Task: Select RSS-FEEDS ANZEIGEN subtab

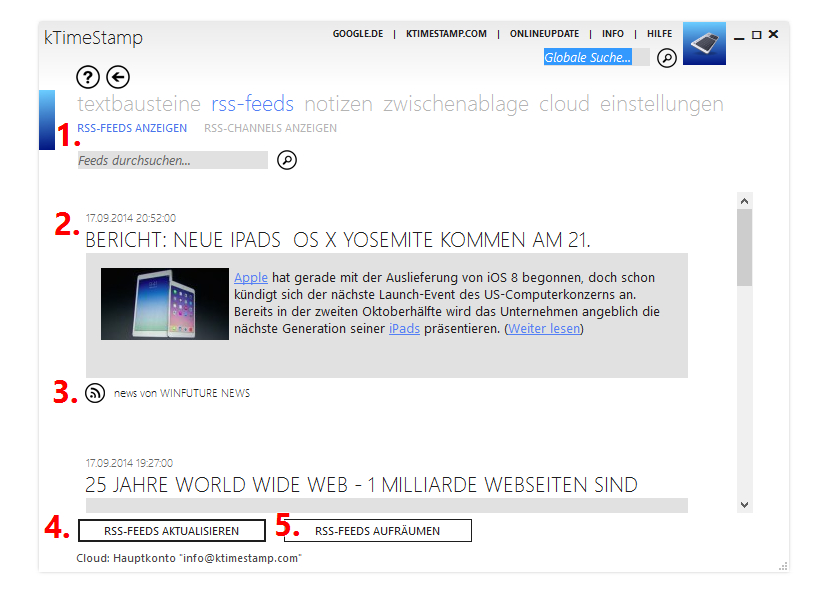Action: pos(132,128)
